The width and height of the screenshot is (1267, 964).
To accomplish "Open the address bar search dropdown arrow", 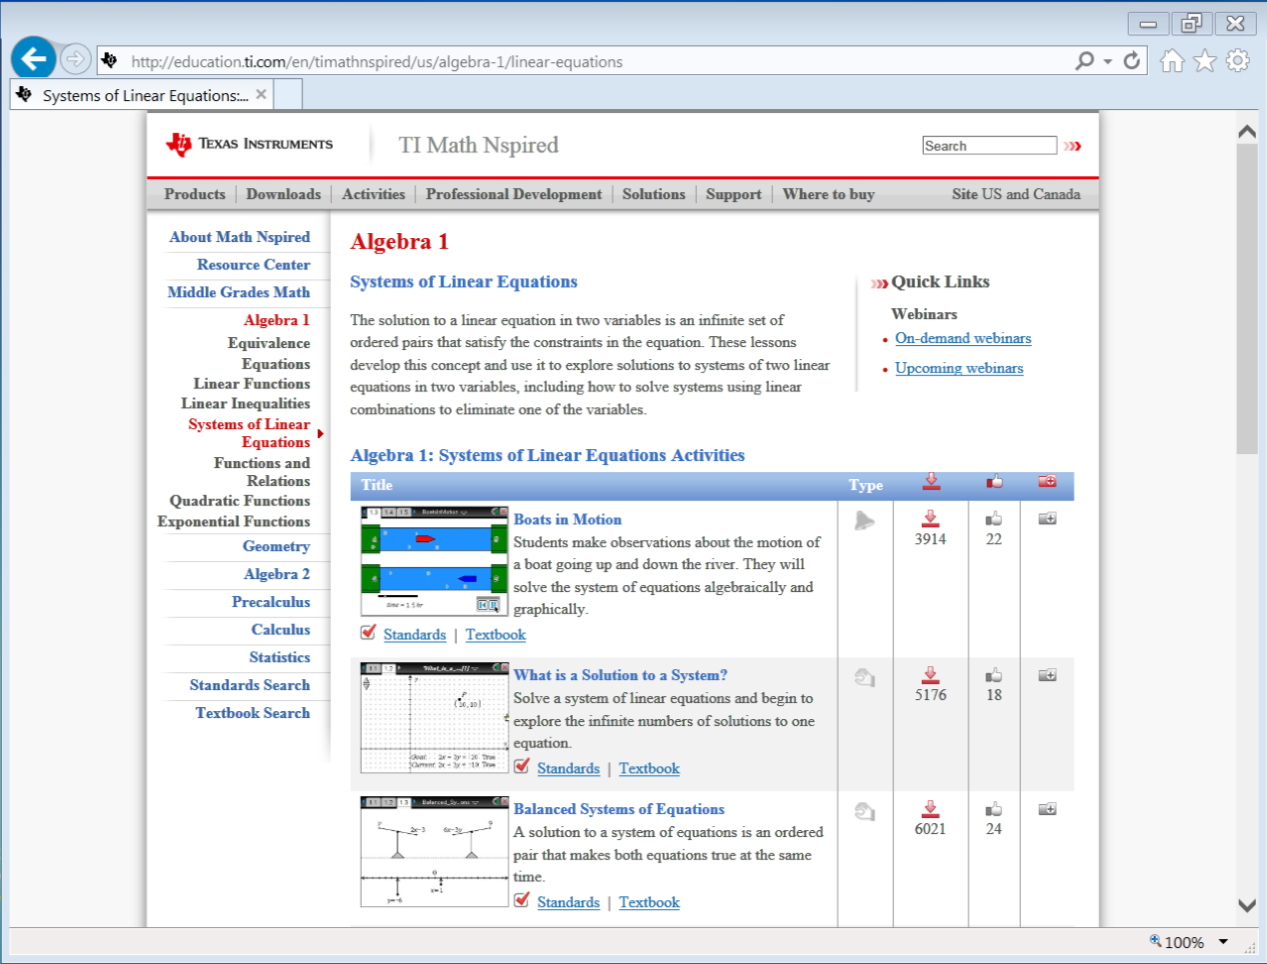I will coord(1108,61).
